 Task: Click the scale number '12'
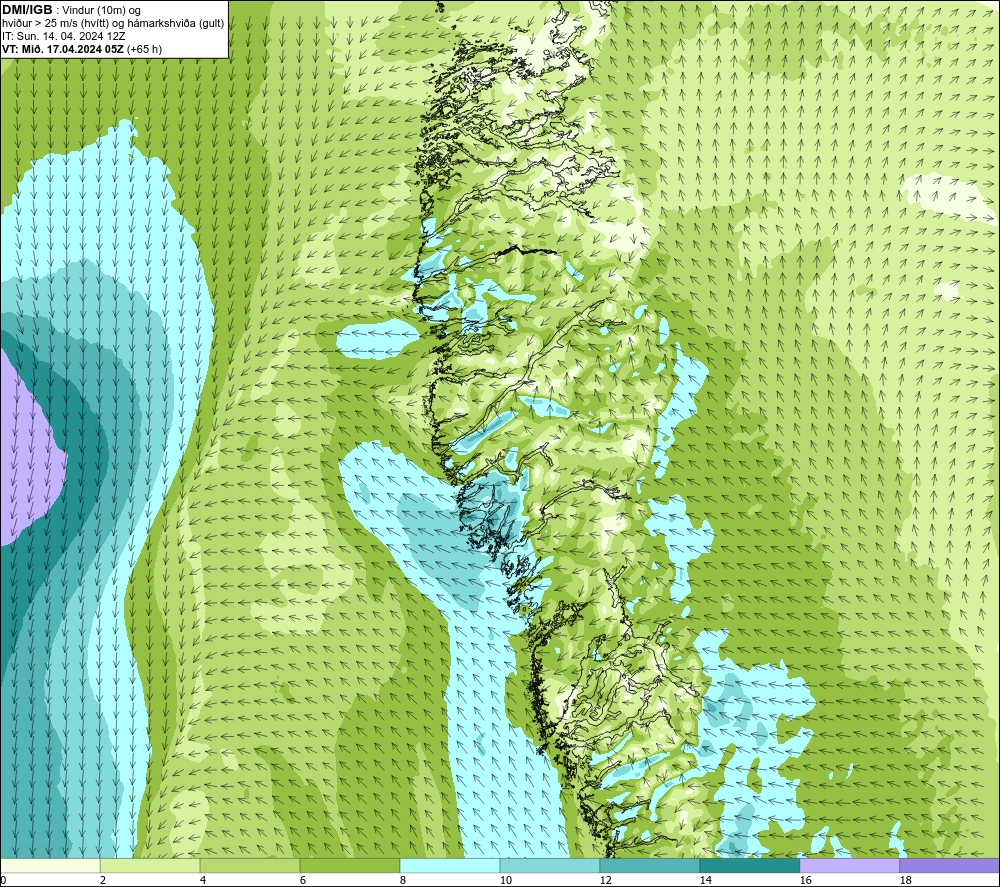click(605, 880)
